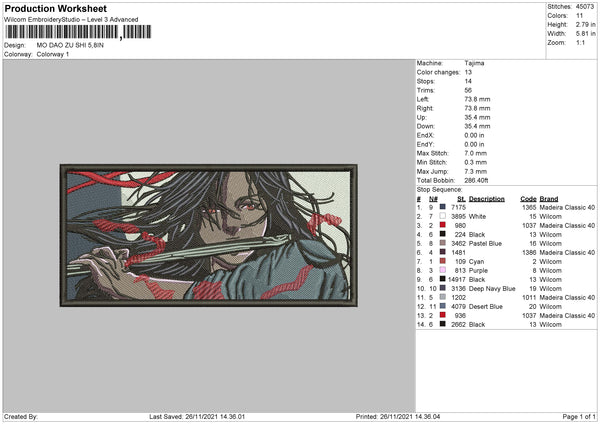Select the 'Colorway 1' value
This screenshot has height=424, width=600.
[53, 54]
